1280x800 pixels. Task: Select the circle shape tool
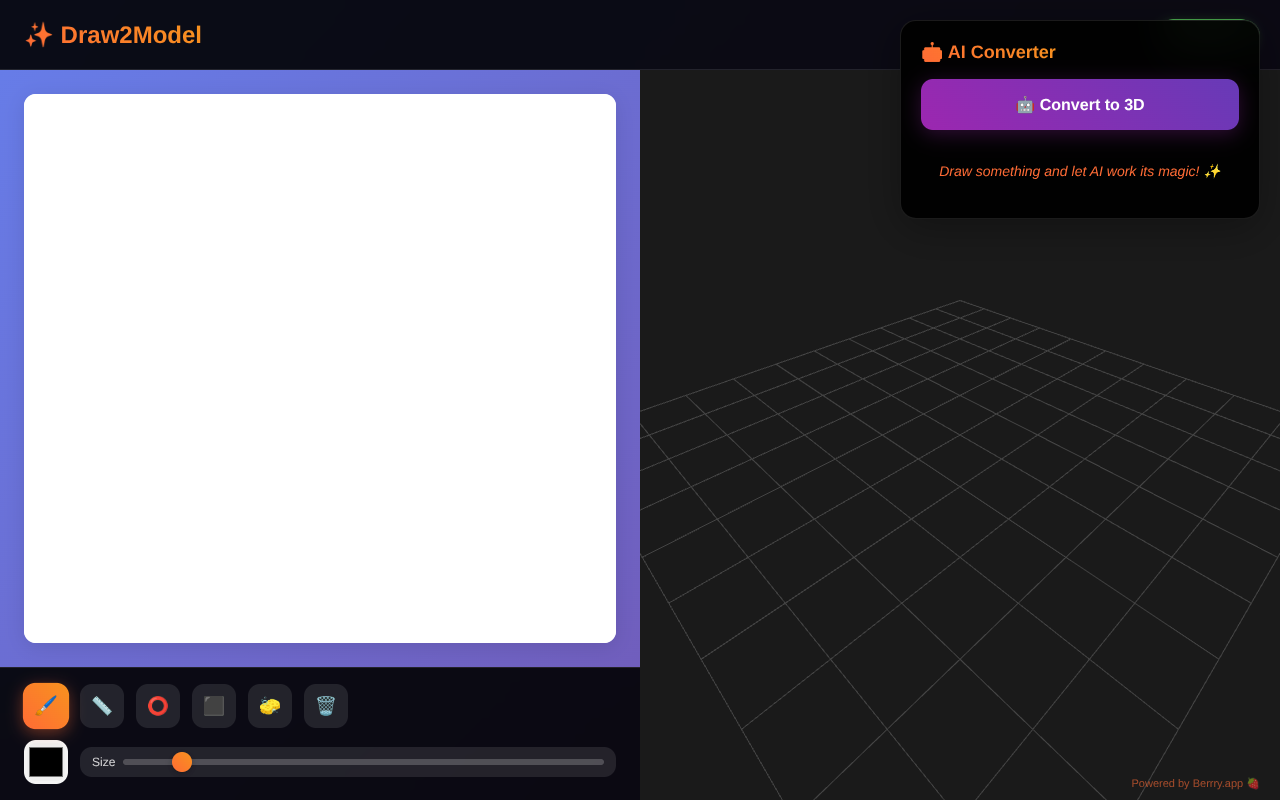click(157, 706)
